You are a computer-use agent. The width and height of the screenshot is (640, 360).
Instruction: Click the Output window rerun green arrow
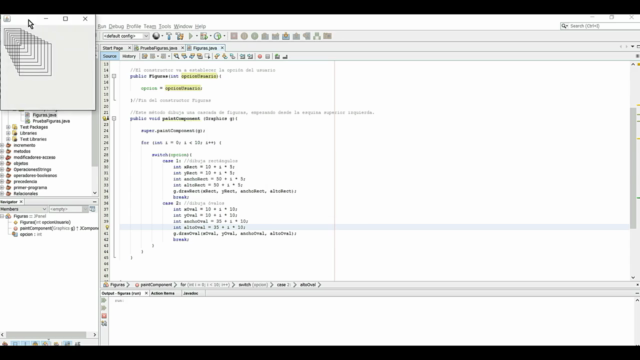[x=104, y=300]
